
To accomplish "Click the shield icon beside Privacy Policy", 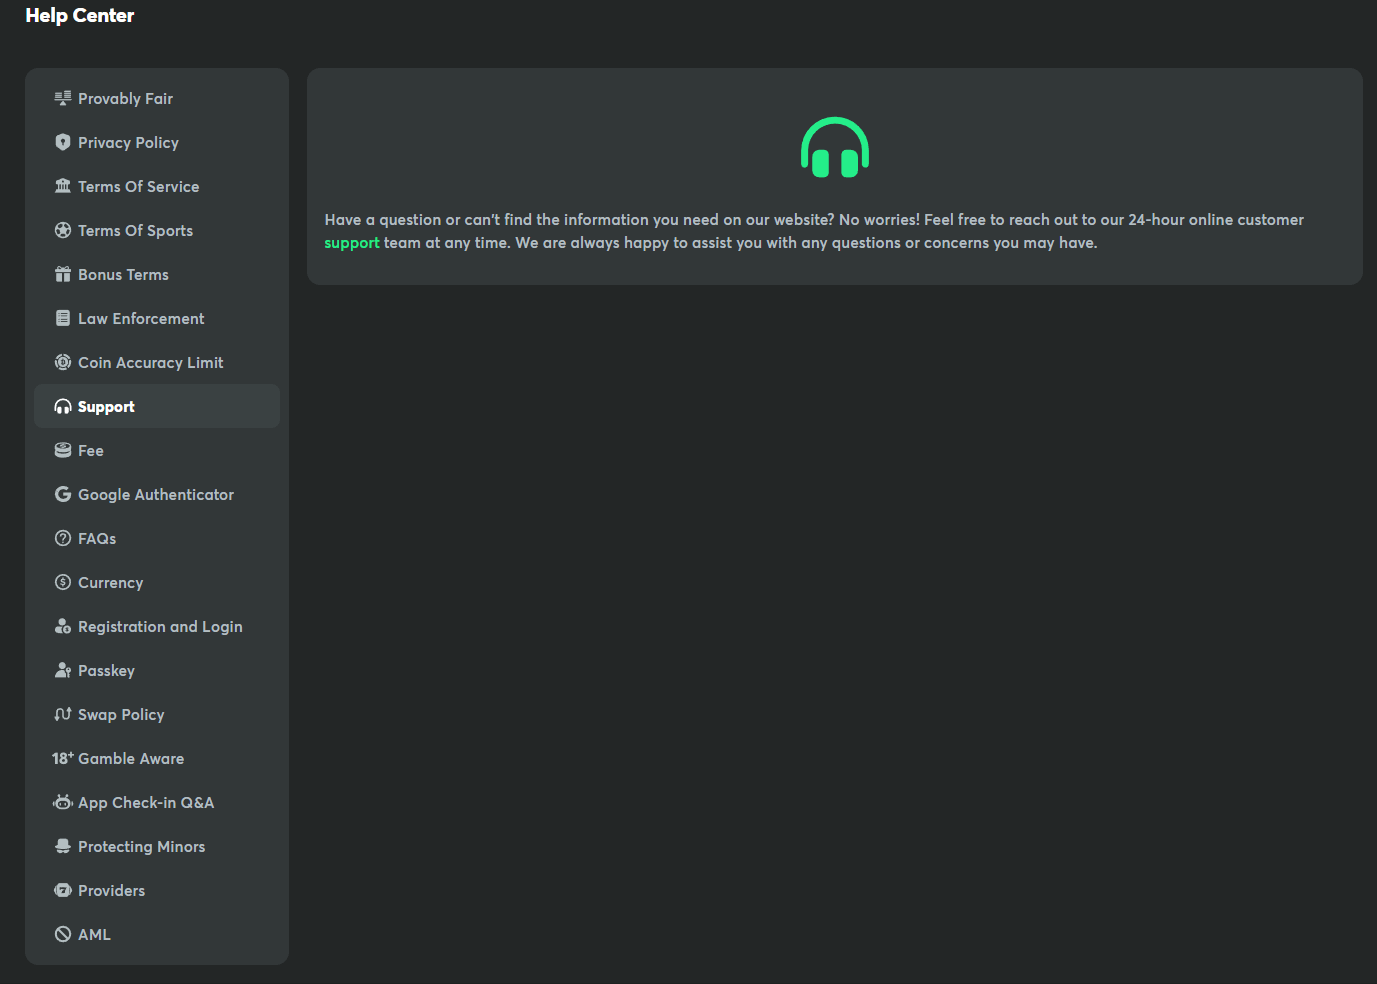I will (x=63, y=142).
